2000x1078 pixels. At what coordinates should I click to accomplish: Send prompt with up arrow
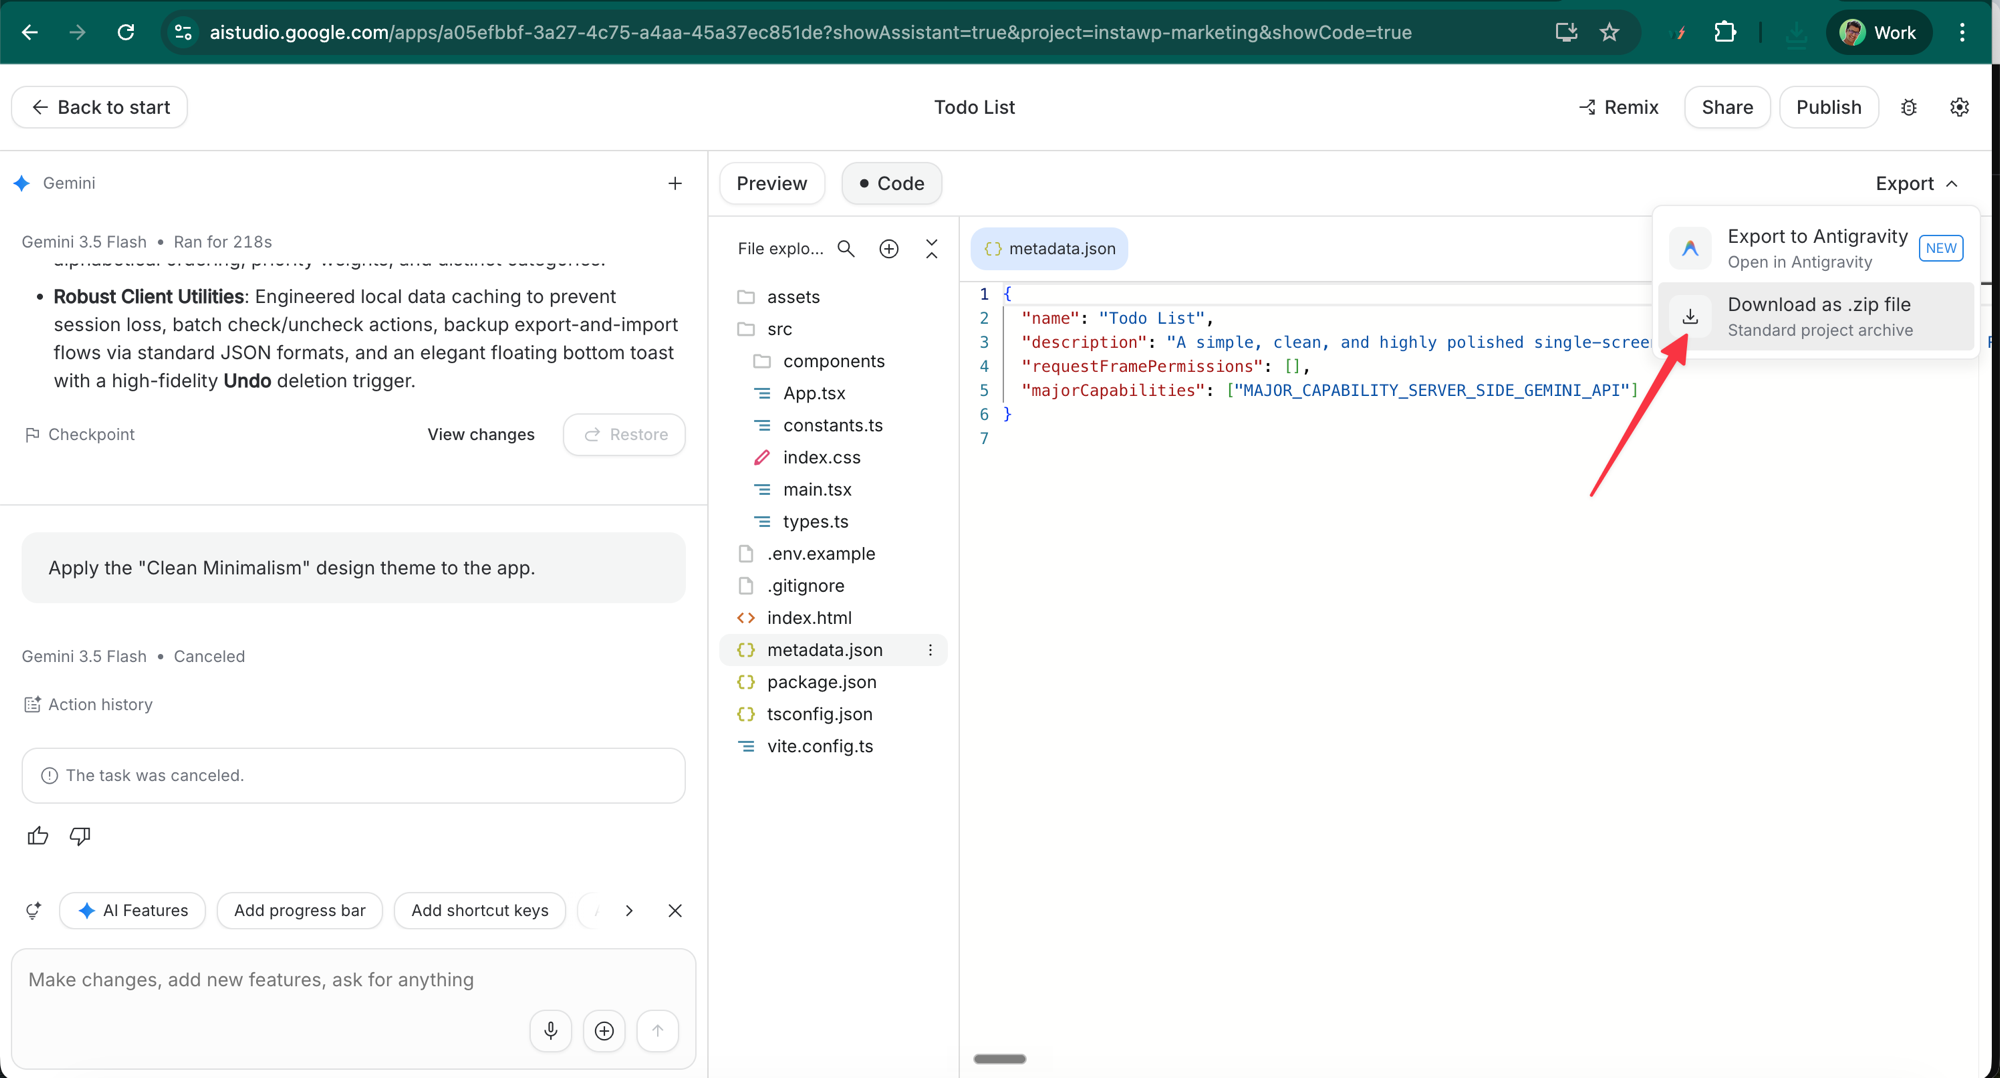tap(657, 1030)
